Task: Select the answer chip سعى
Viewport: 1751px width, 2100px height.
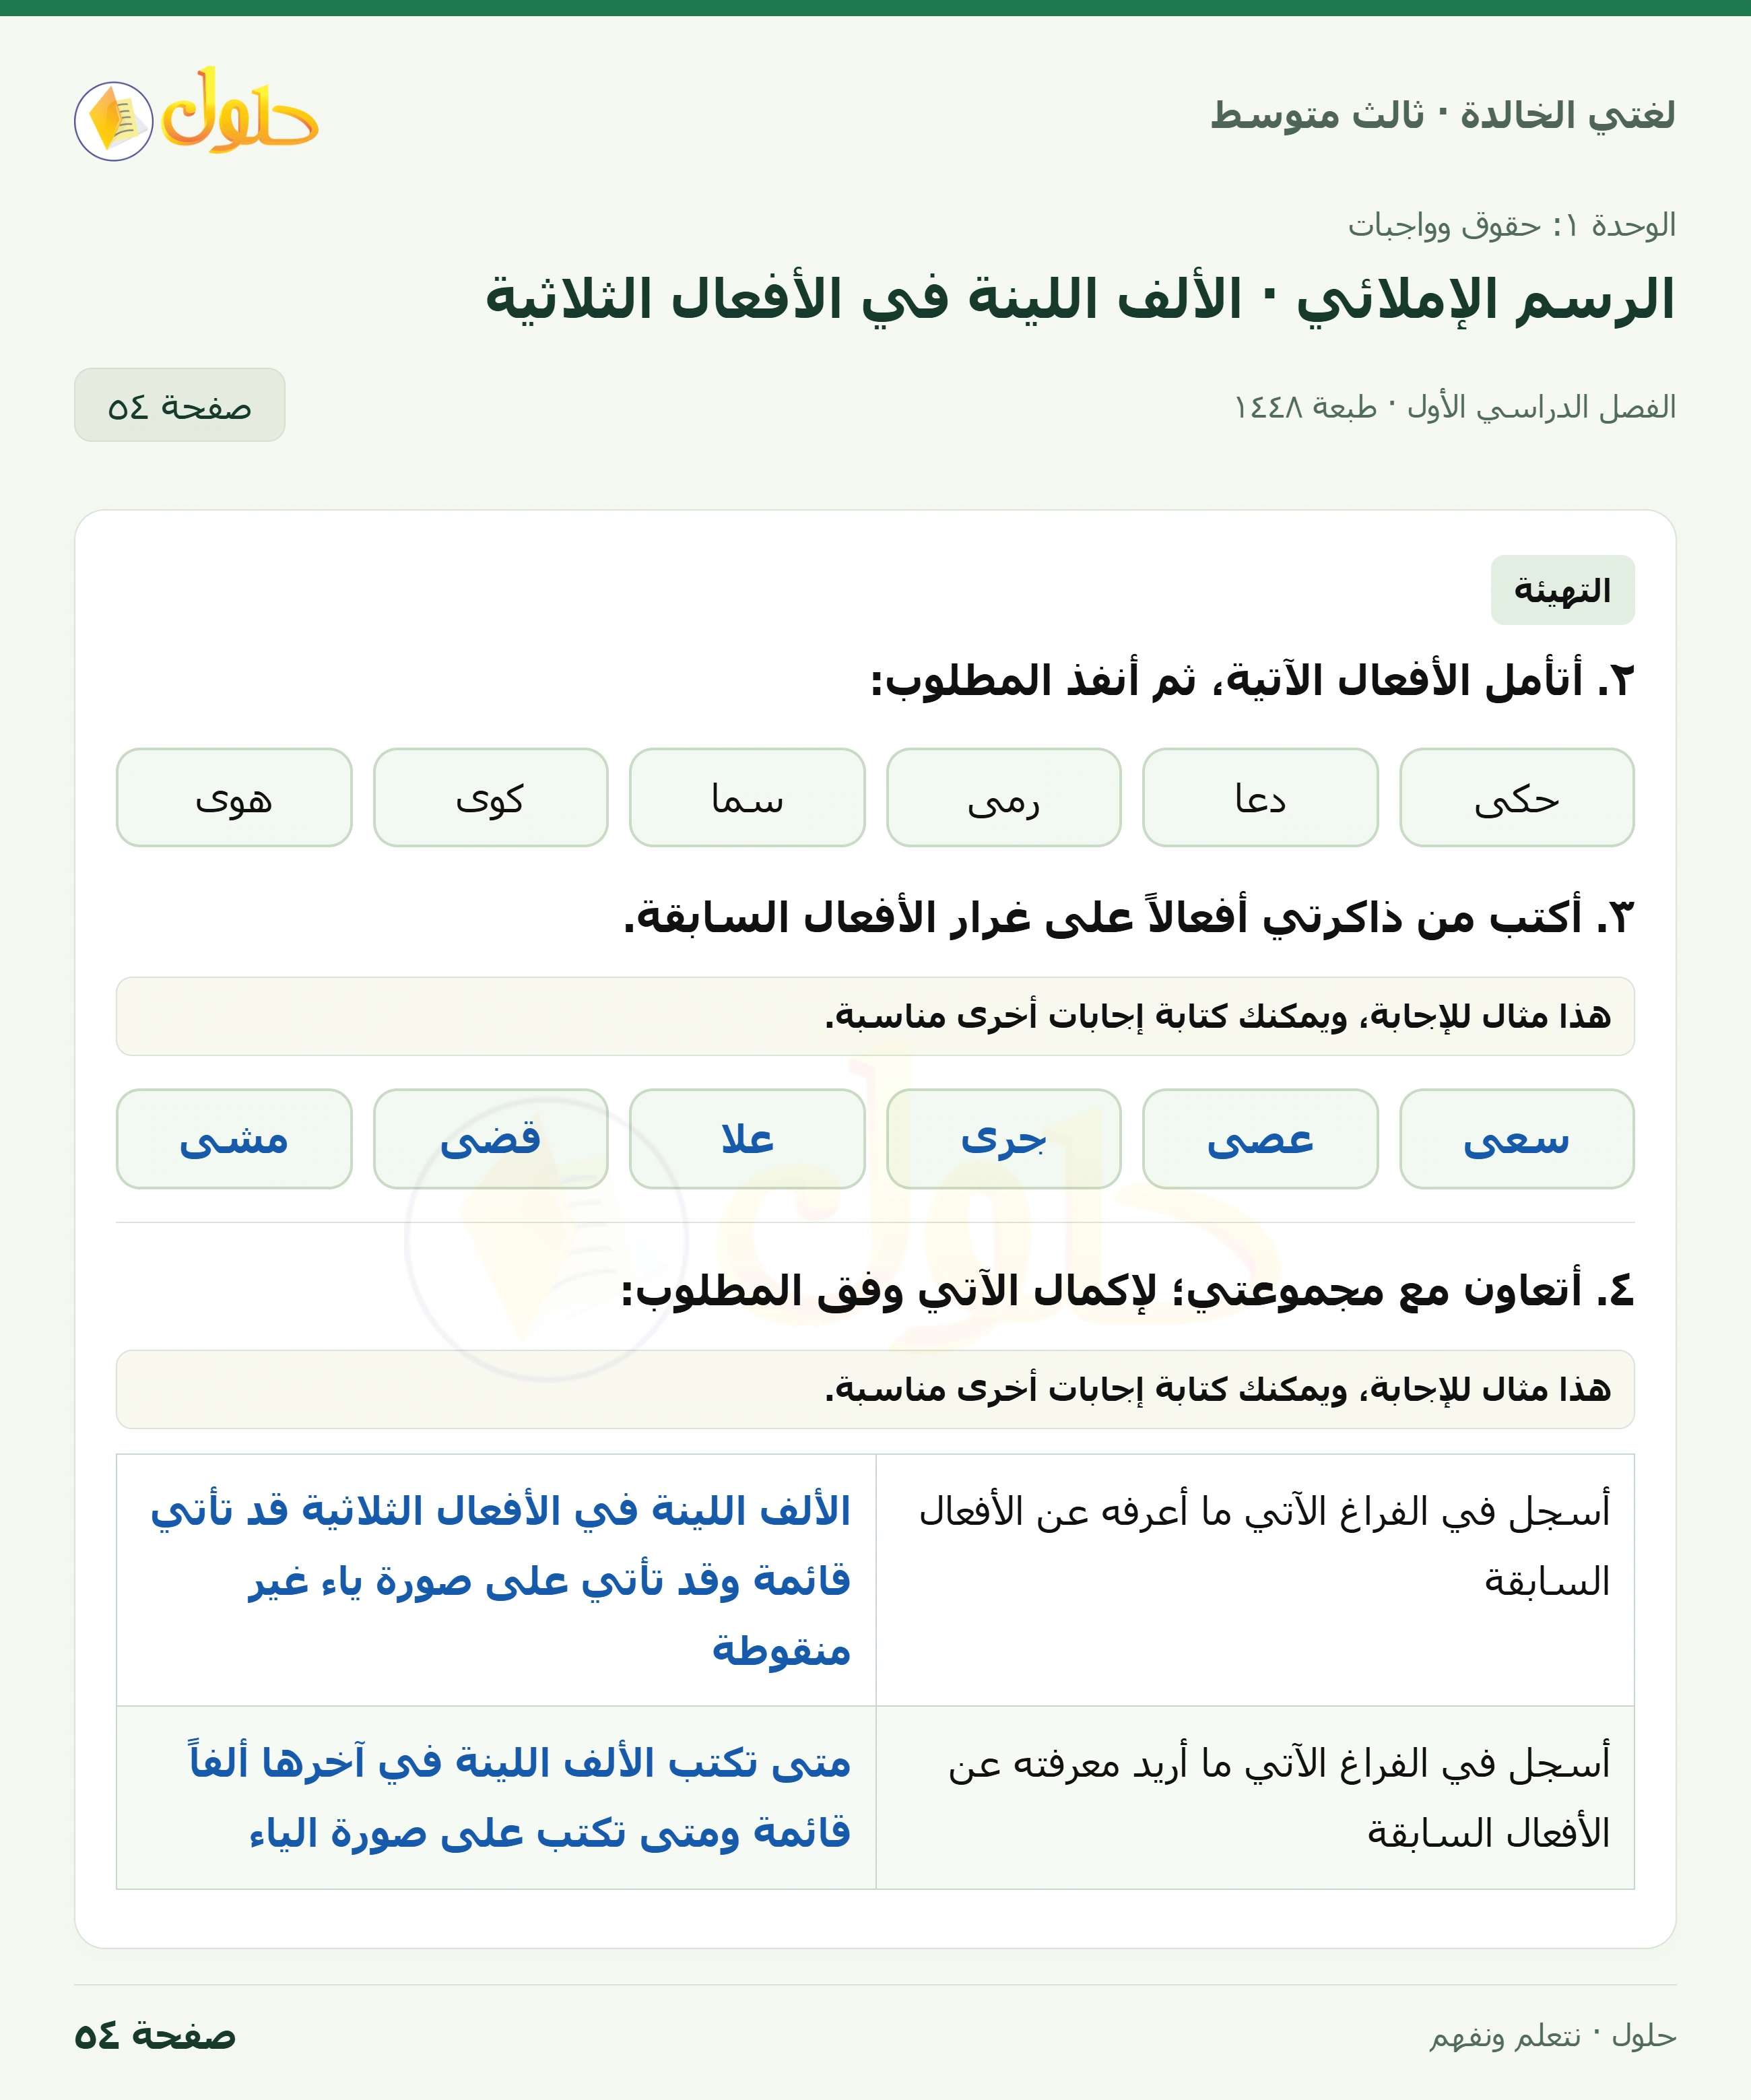Action: [x=1516, y=1139]
